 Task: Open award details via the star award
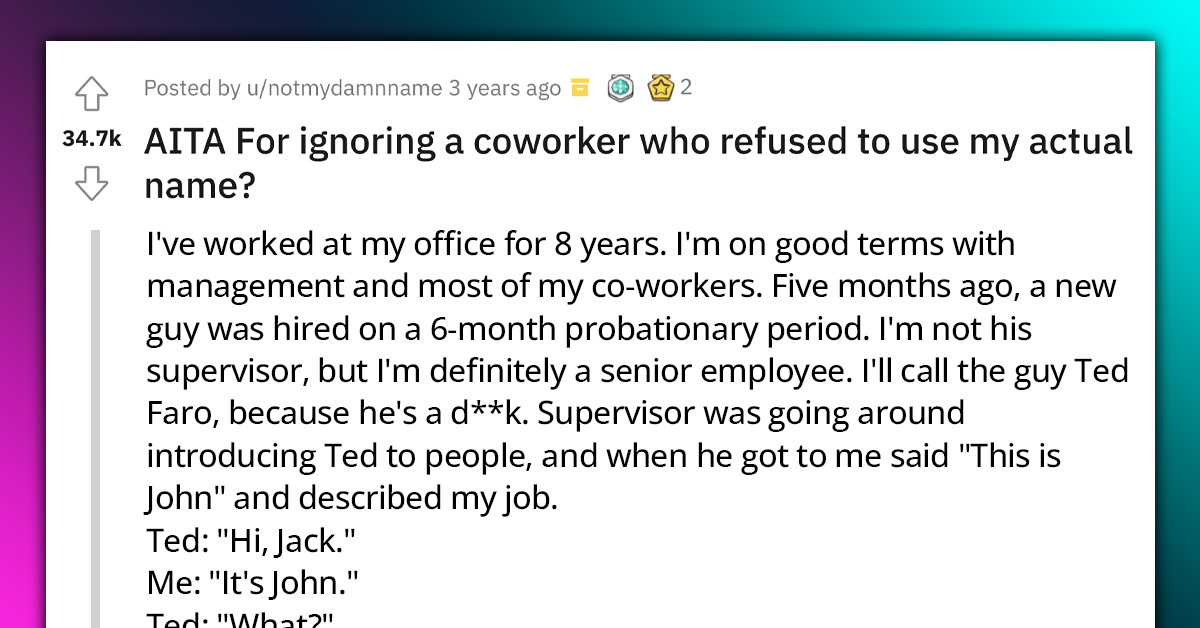(661, 88)
